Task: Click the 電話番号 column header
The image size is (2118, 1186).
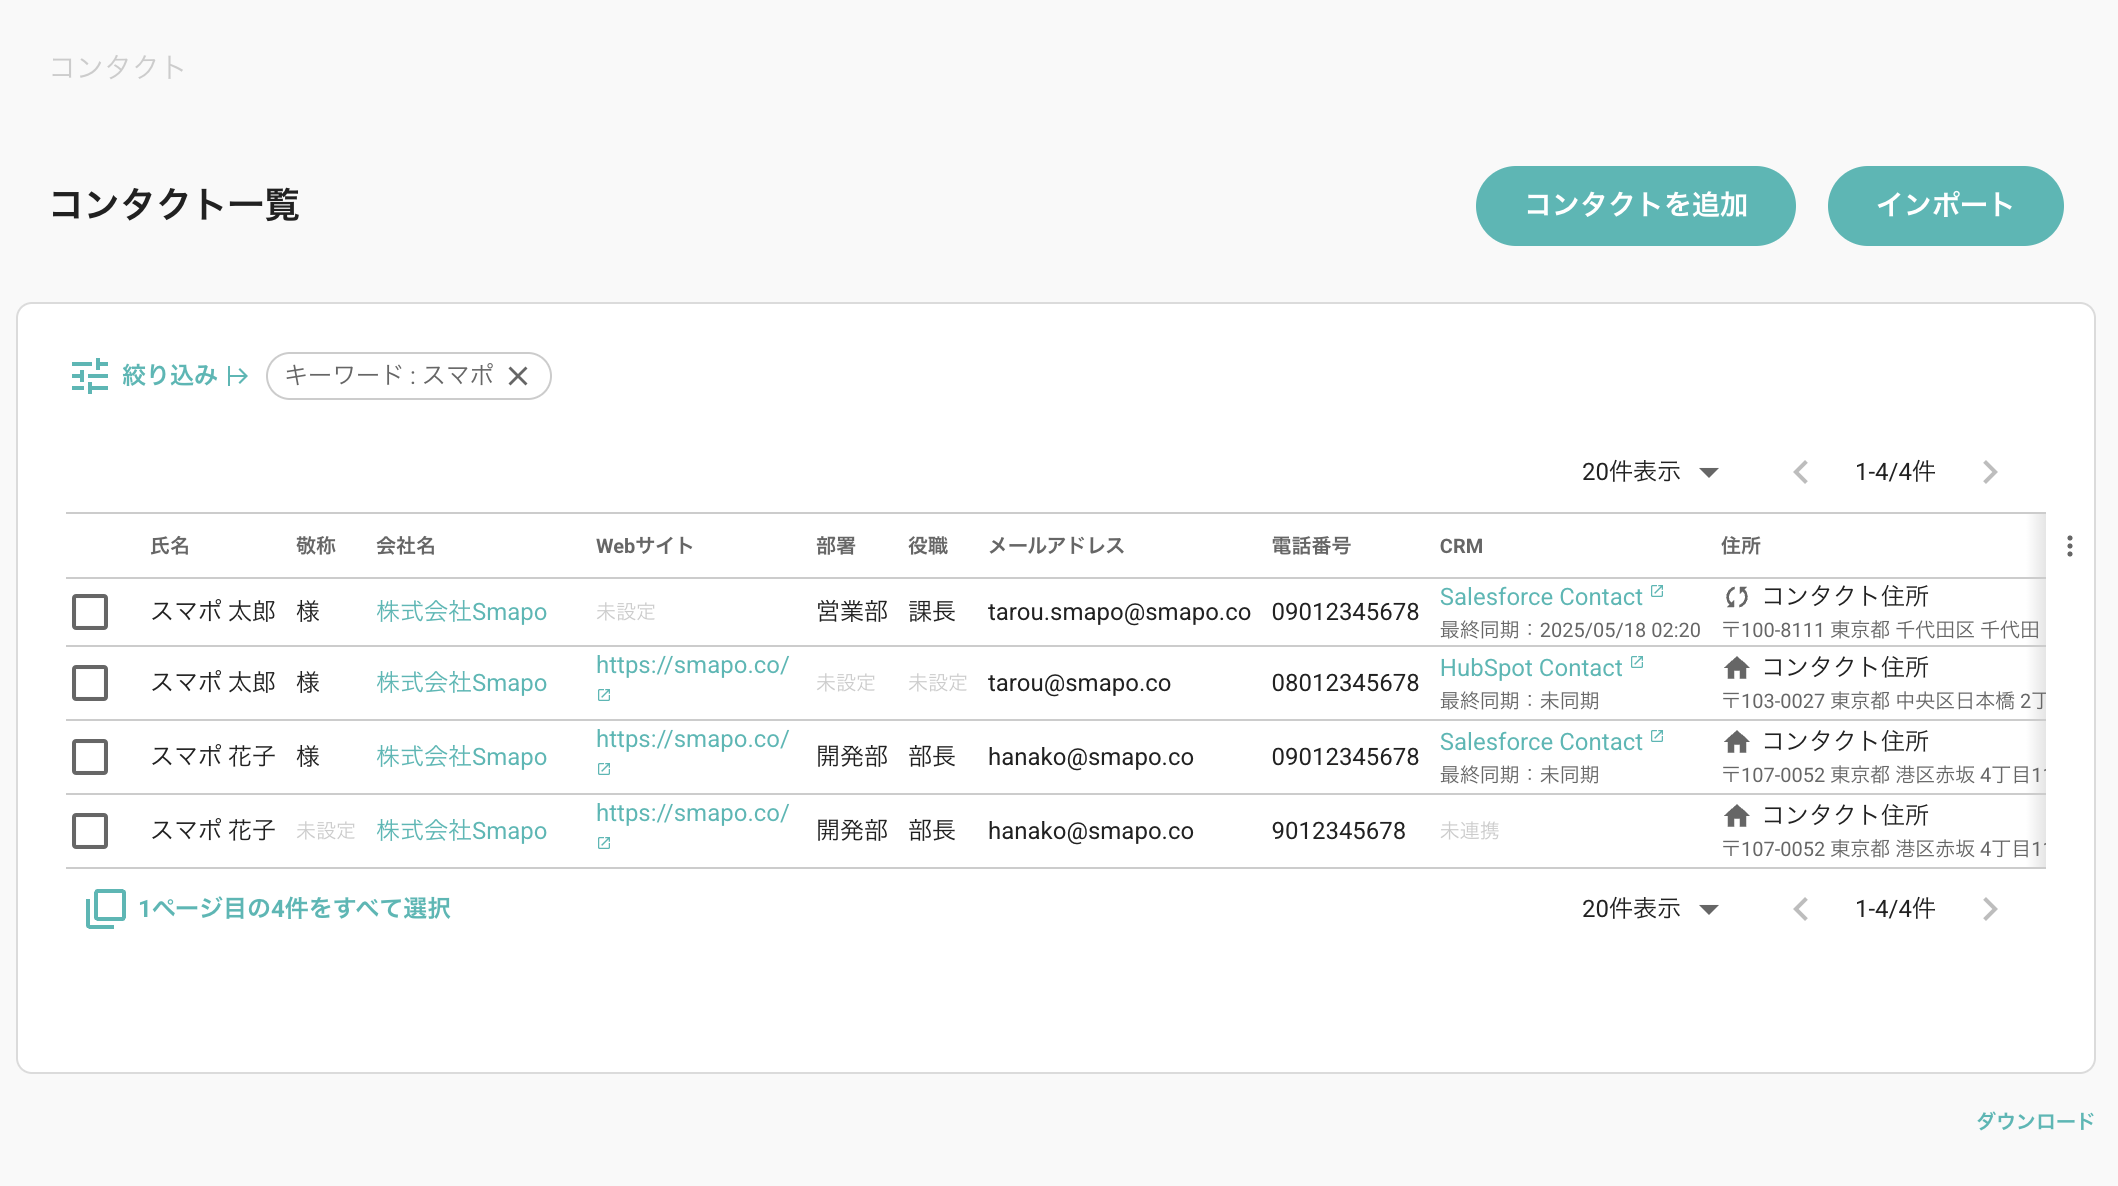Action: pyautogui.click(x=1311, y=546)
